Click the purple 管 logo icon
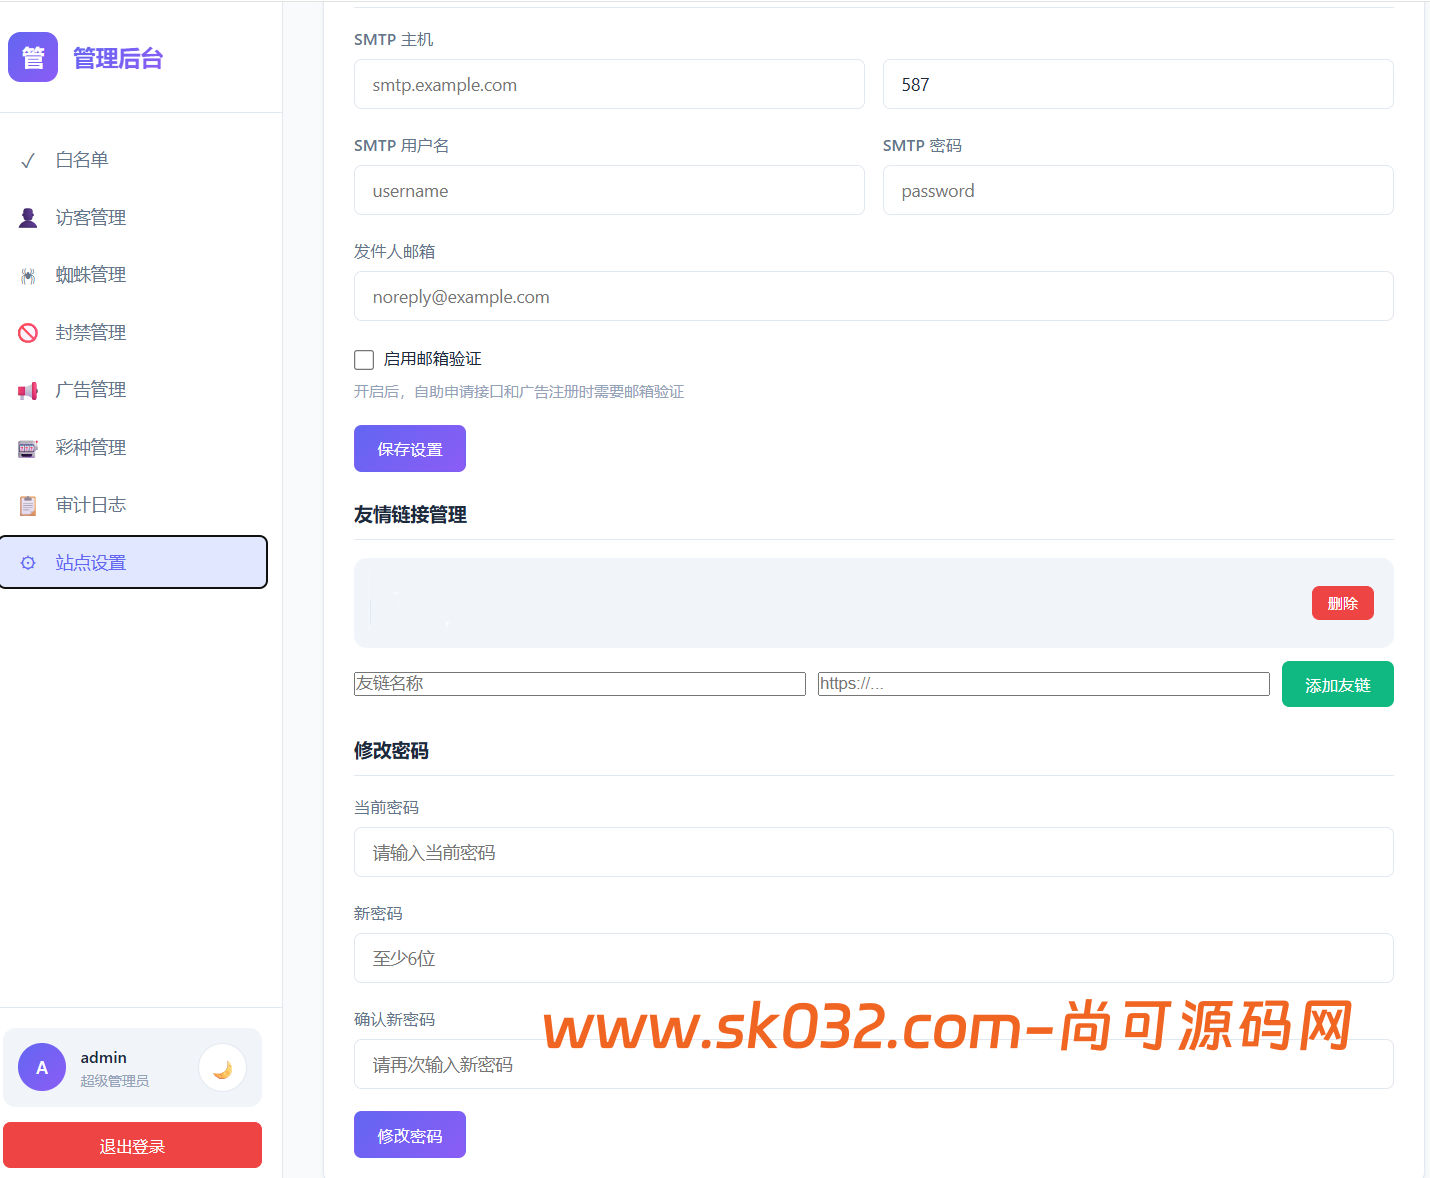 point(33,57)
